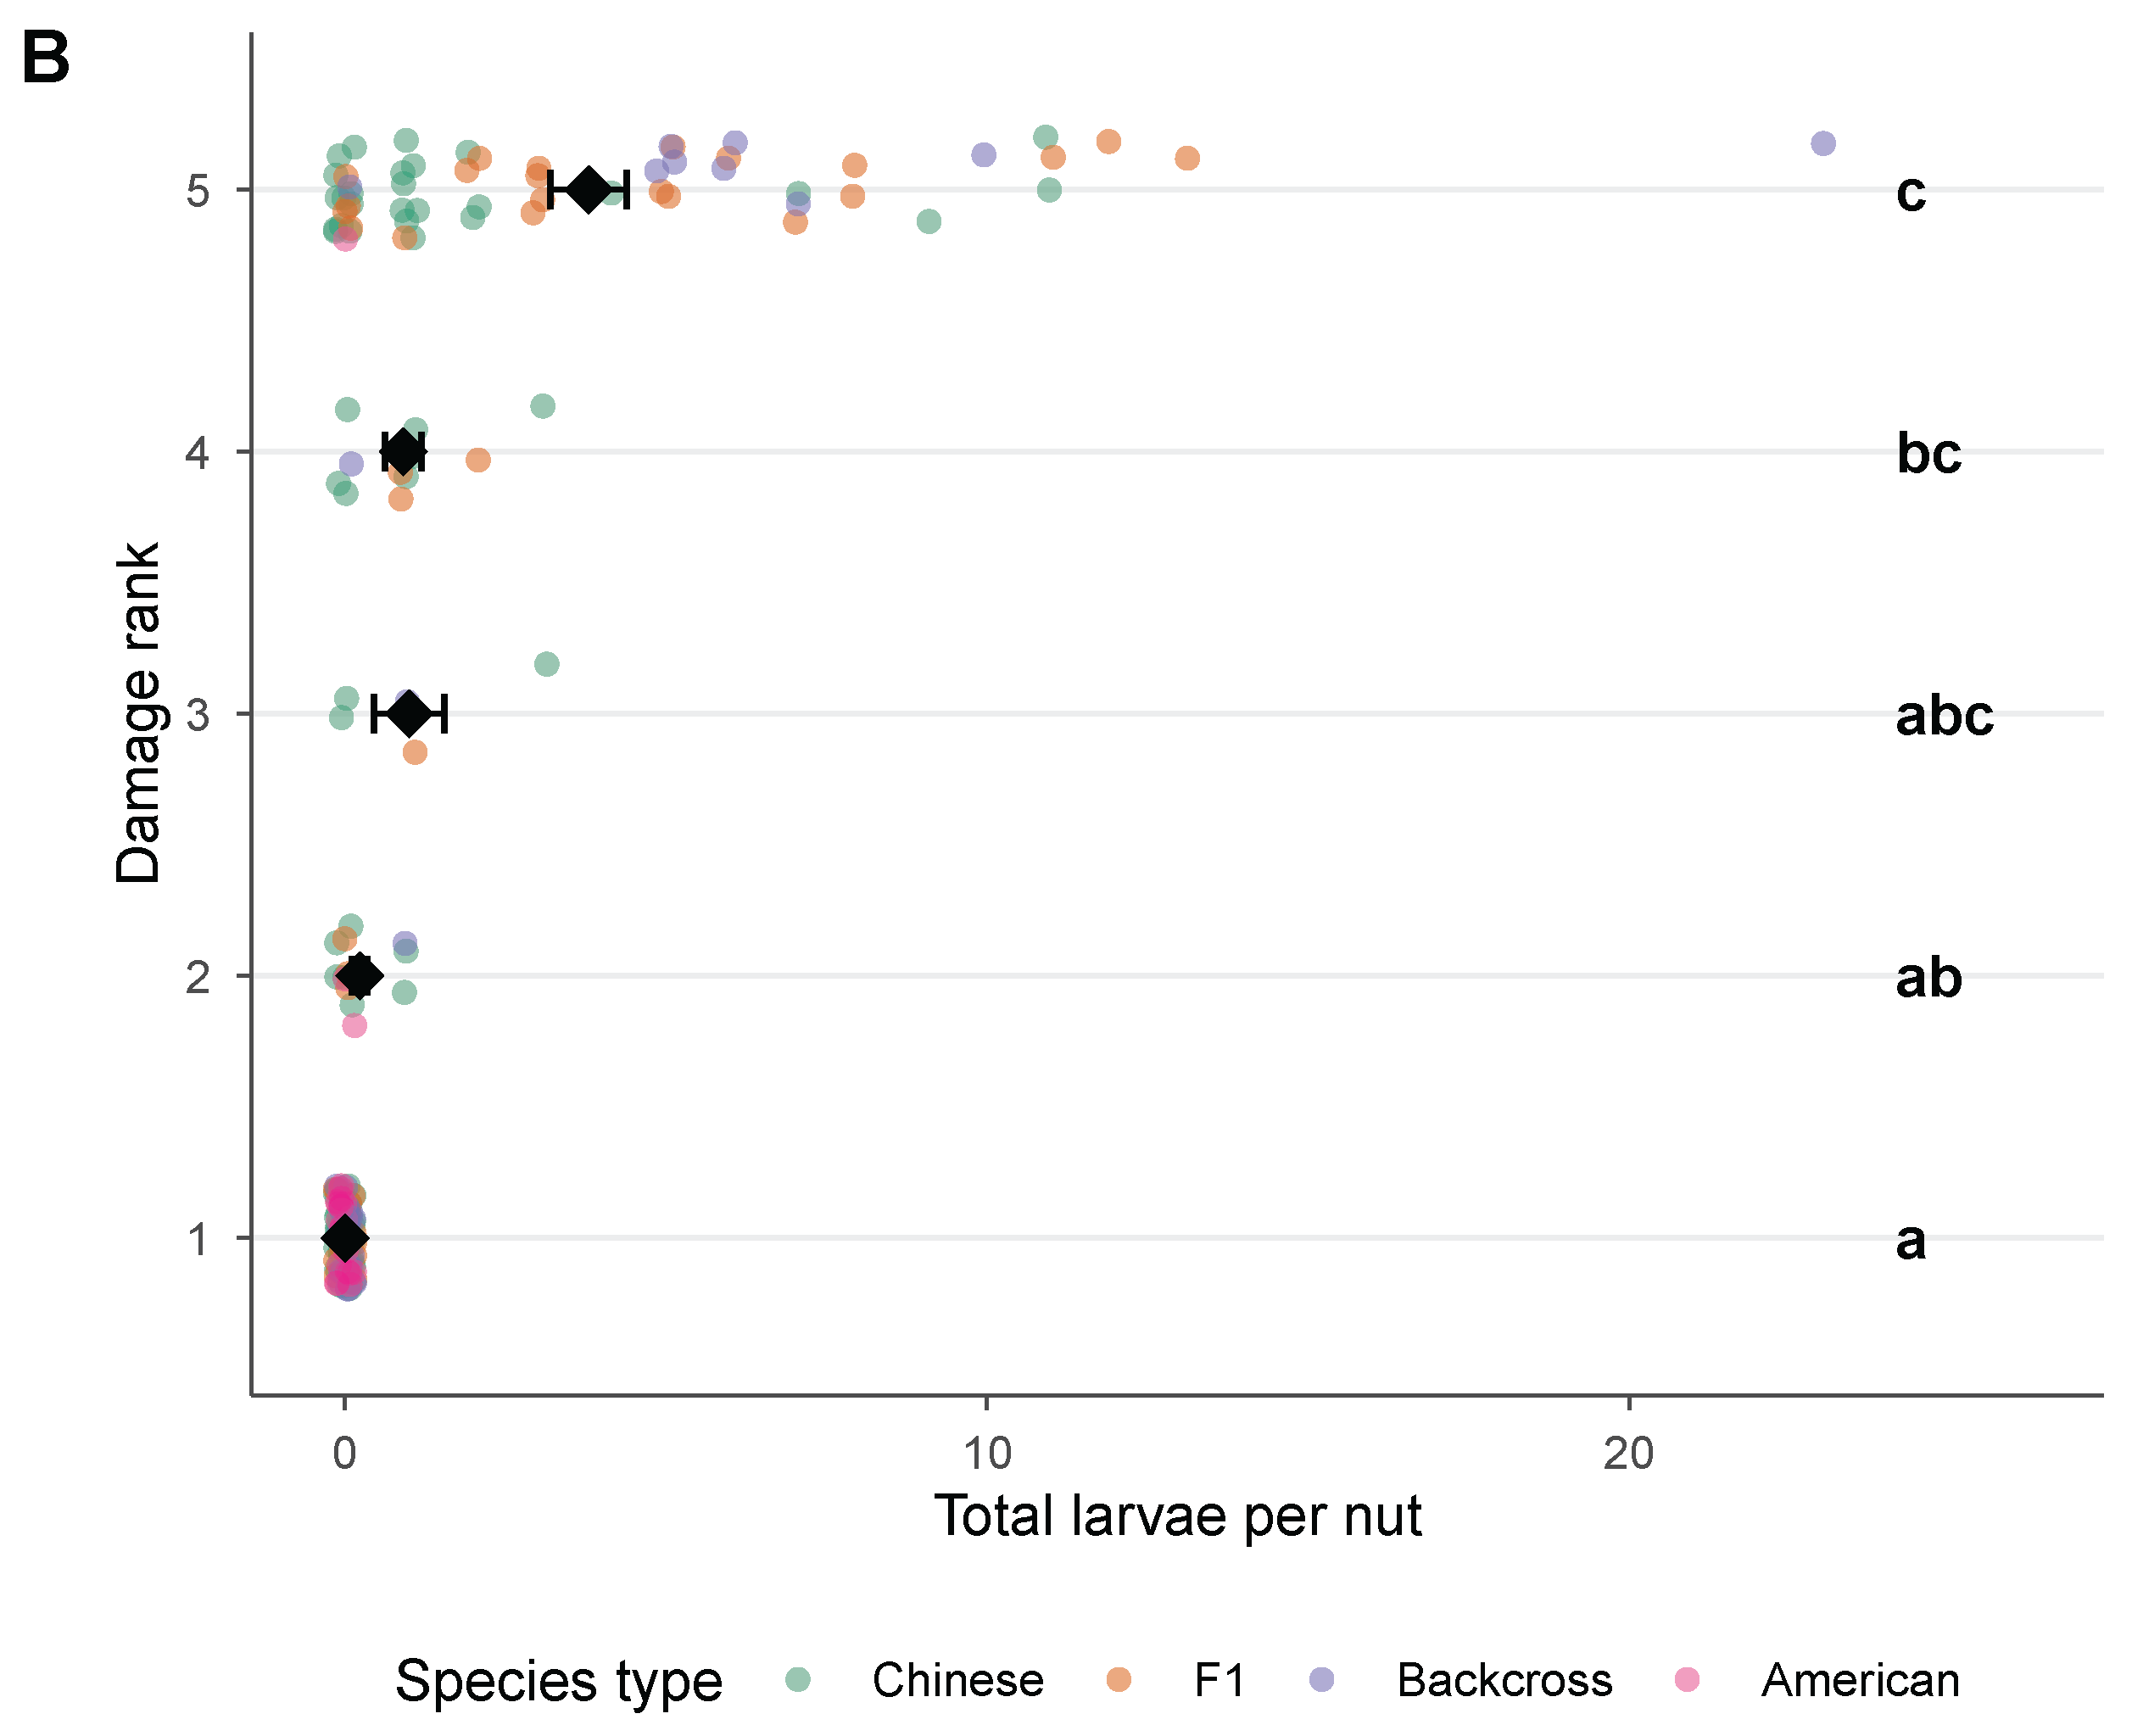Click the 'Total larvae per nut' axis title
The image size is (2132, 1736).
tap(1177, 1517)
